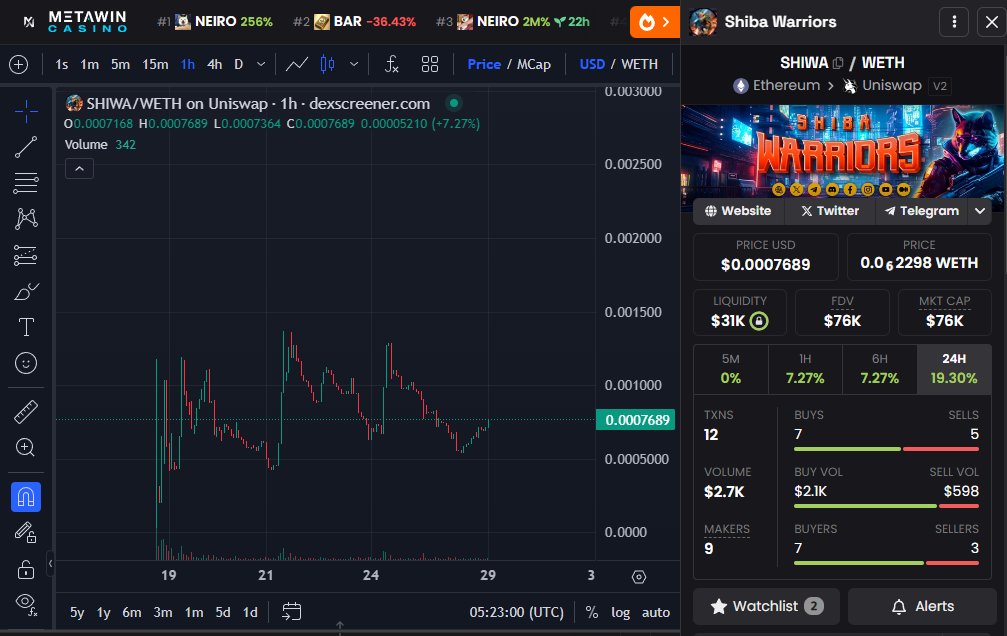Open the Alerts button

tap(922, 606)
